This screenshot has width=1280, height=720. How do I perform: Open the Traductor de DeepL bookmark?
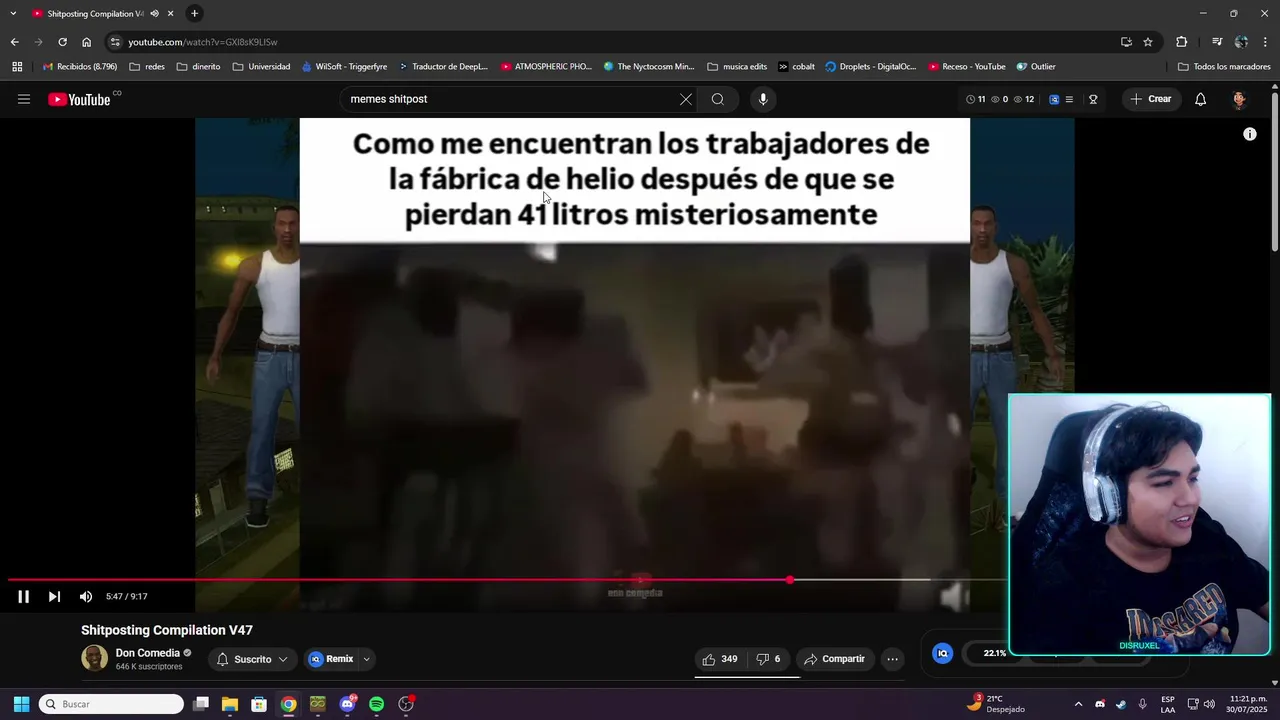(x=443, y=67)
